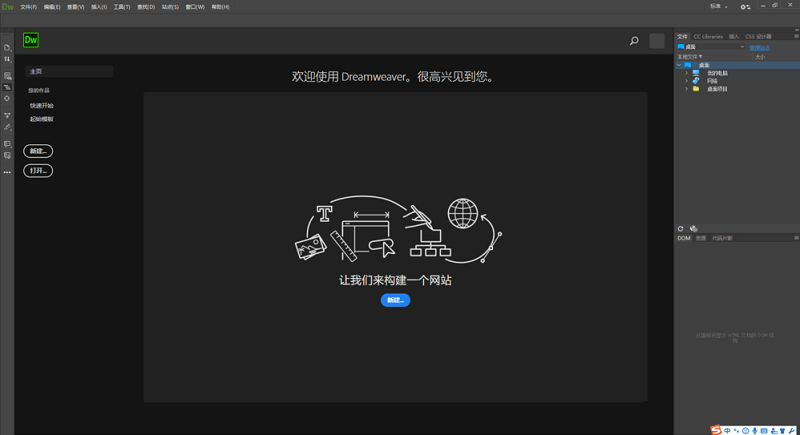
Task: Expand the 网络 tree node
Action: (686, 81)
